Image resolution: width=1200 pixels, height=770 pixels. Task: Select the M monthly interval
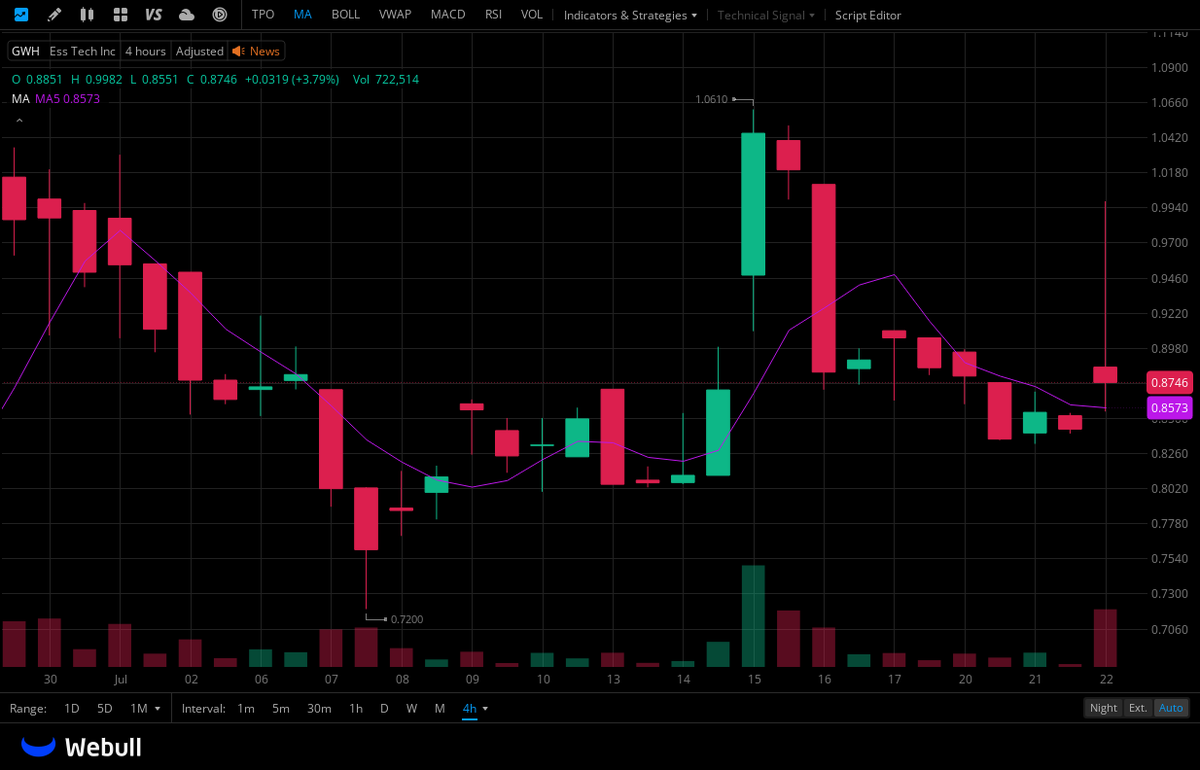click(440, 708)
